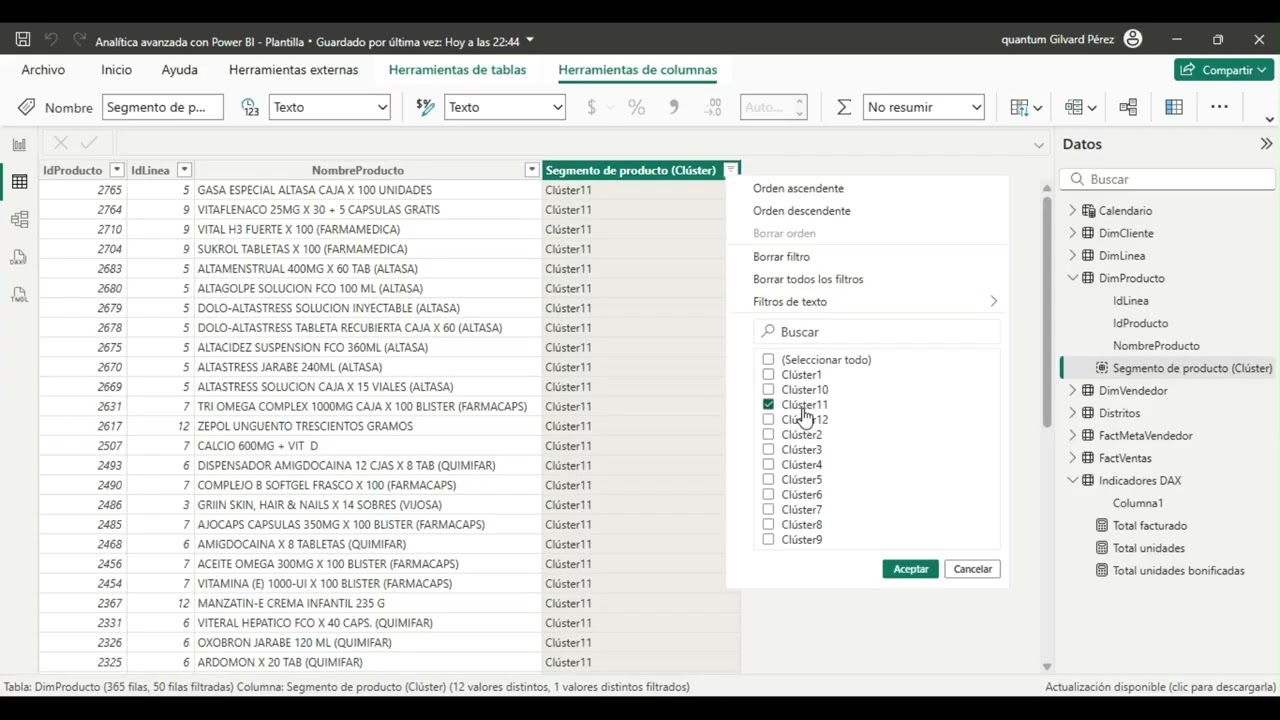The height and width of the screenshot is (720, 1280).
Task: Switch to the Ayuda tab
Action: 180,70
